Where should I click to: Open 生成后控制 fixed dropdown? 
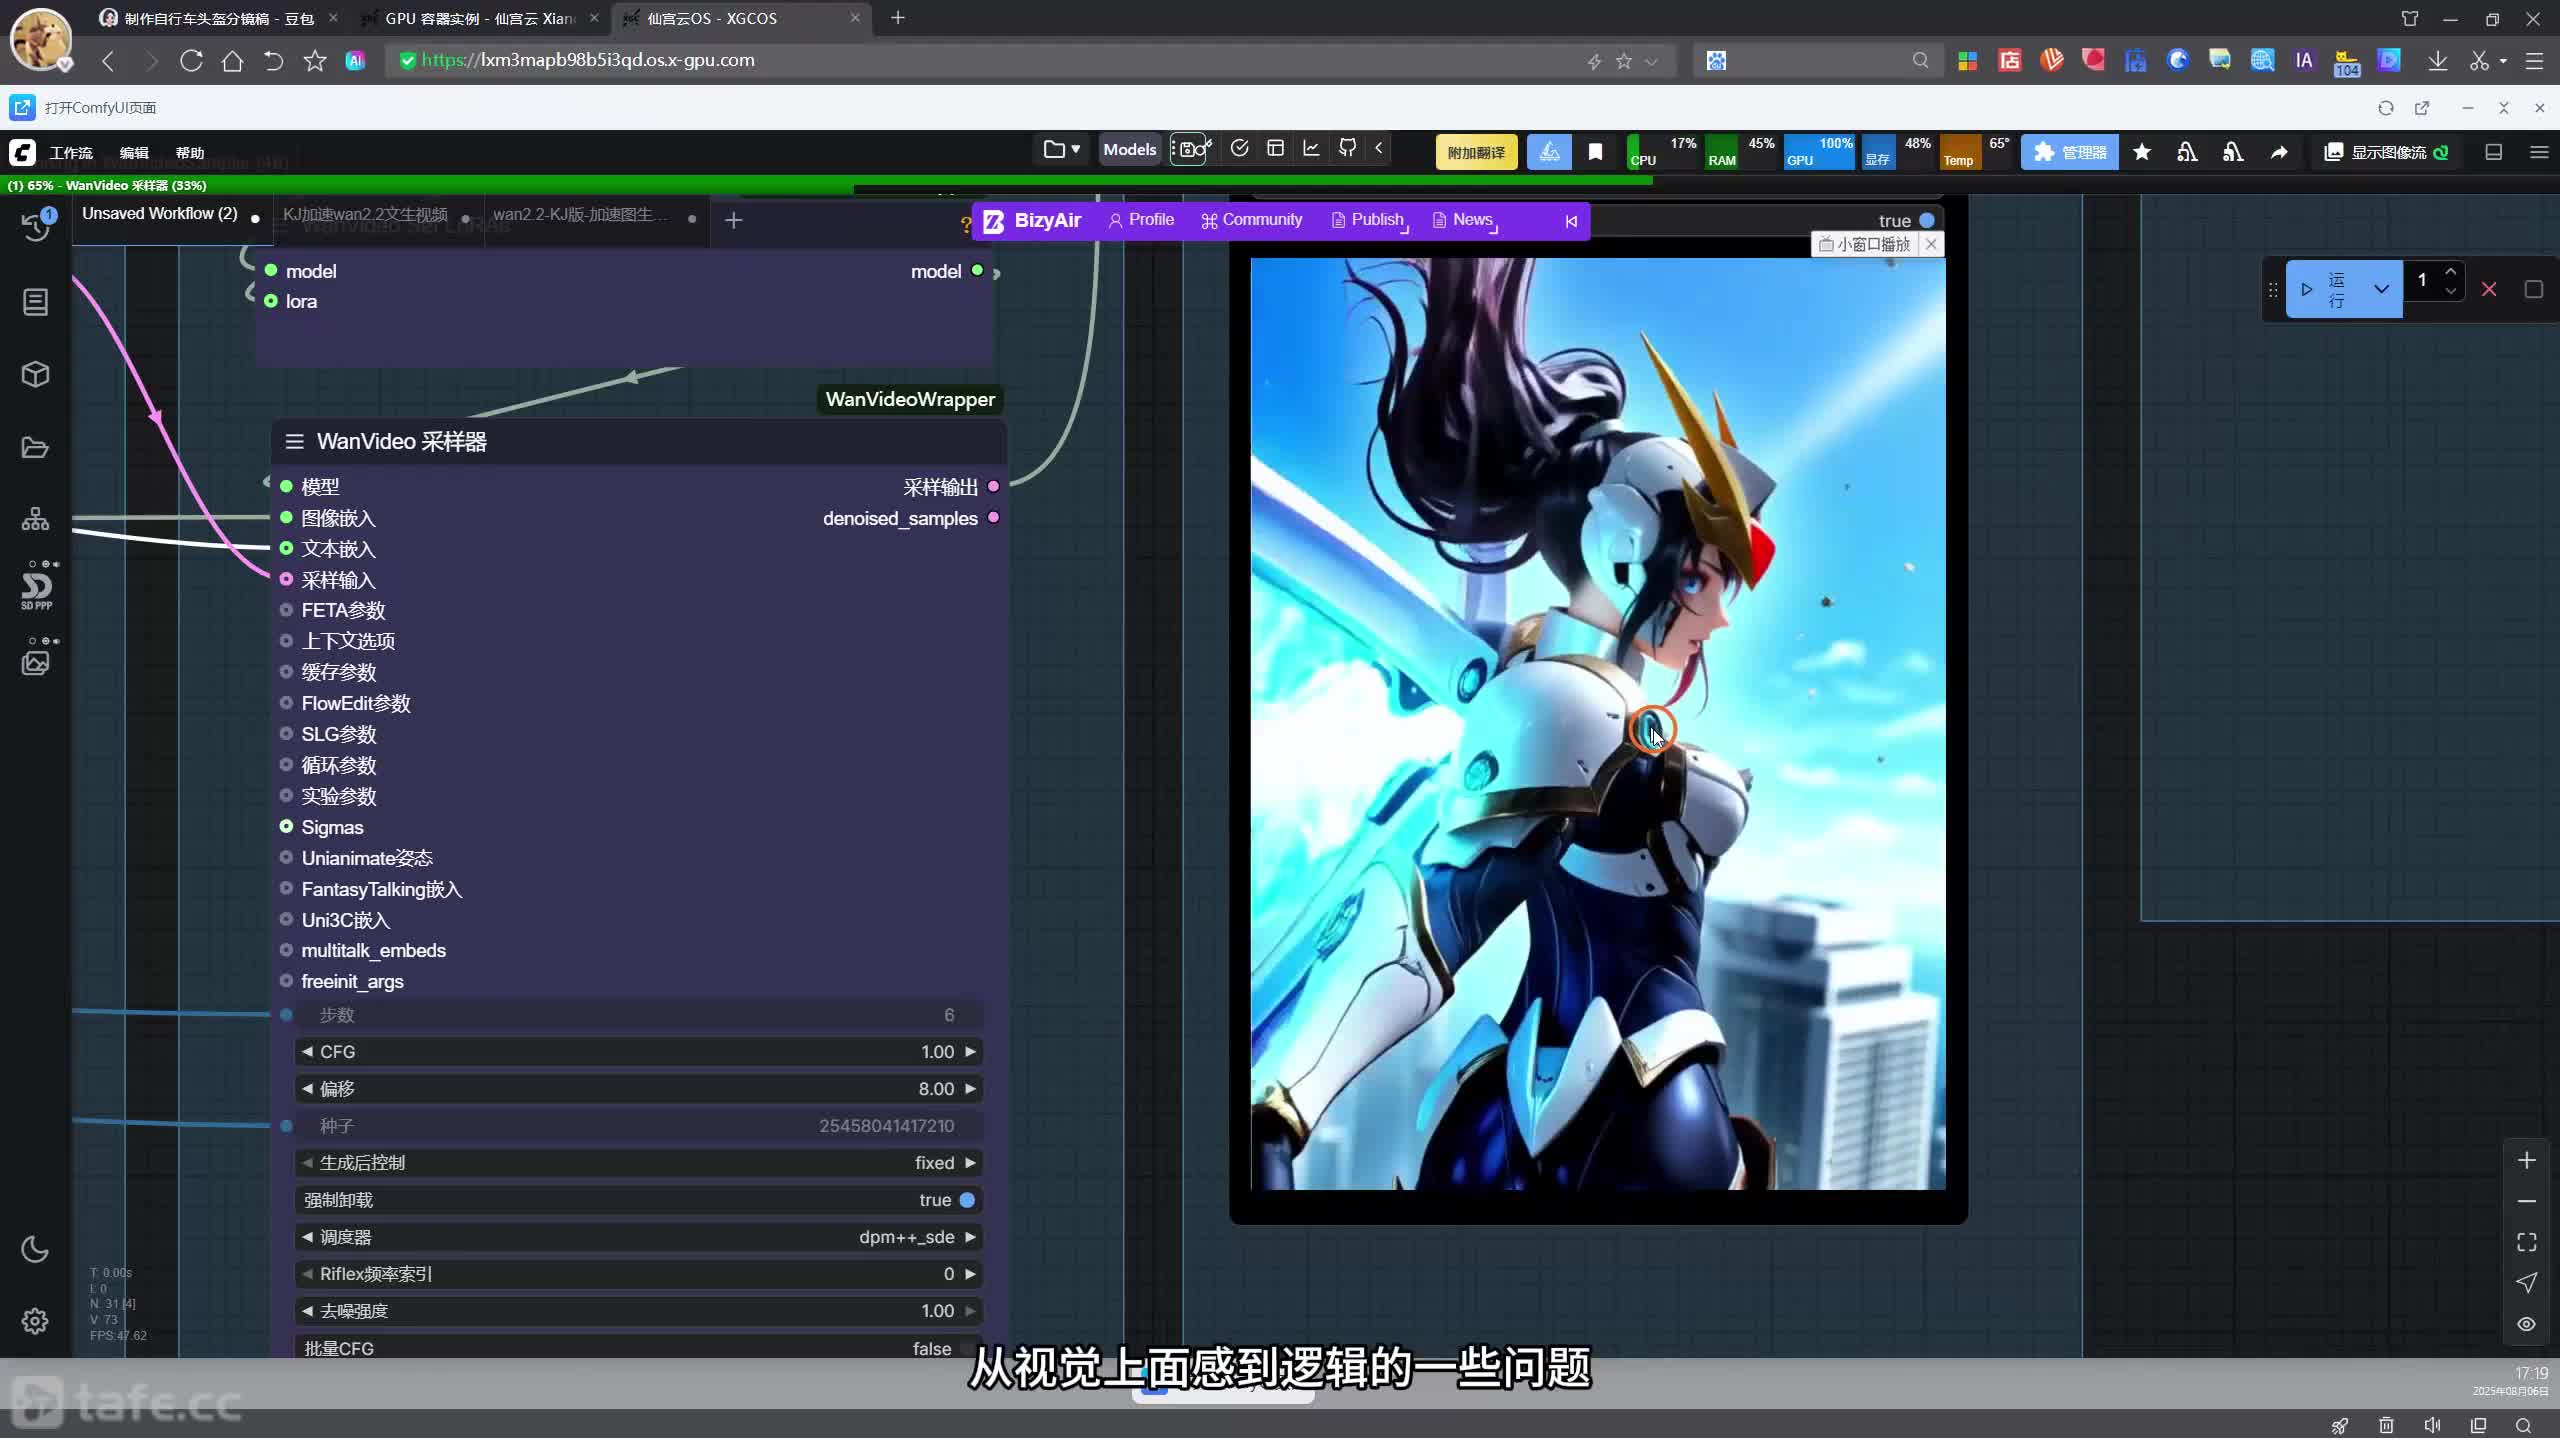(639, 1163)
